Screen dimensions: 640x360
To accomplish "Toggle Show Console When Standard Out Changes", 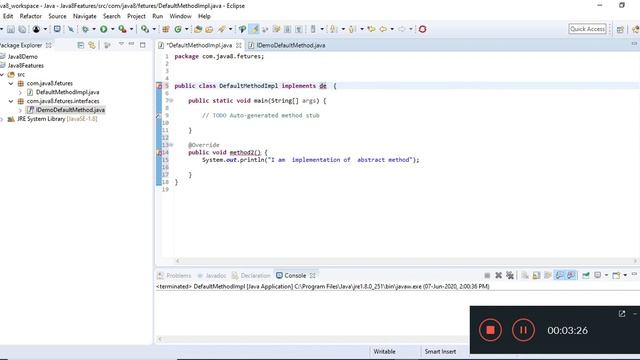I will (559, 276).
